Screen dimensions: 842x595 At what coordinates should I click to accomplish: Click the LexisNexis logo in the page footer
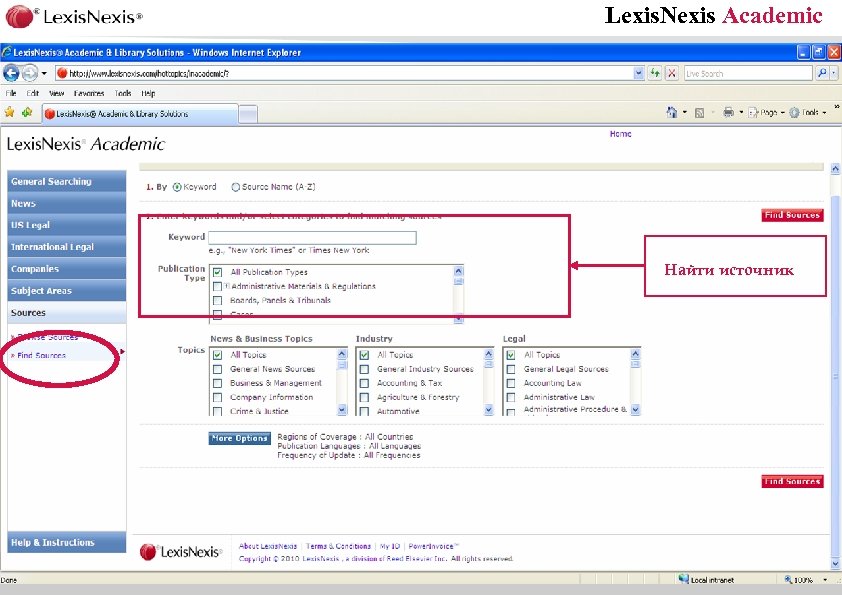click(180, 552)
